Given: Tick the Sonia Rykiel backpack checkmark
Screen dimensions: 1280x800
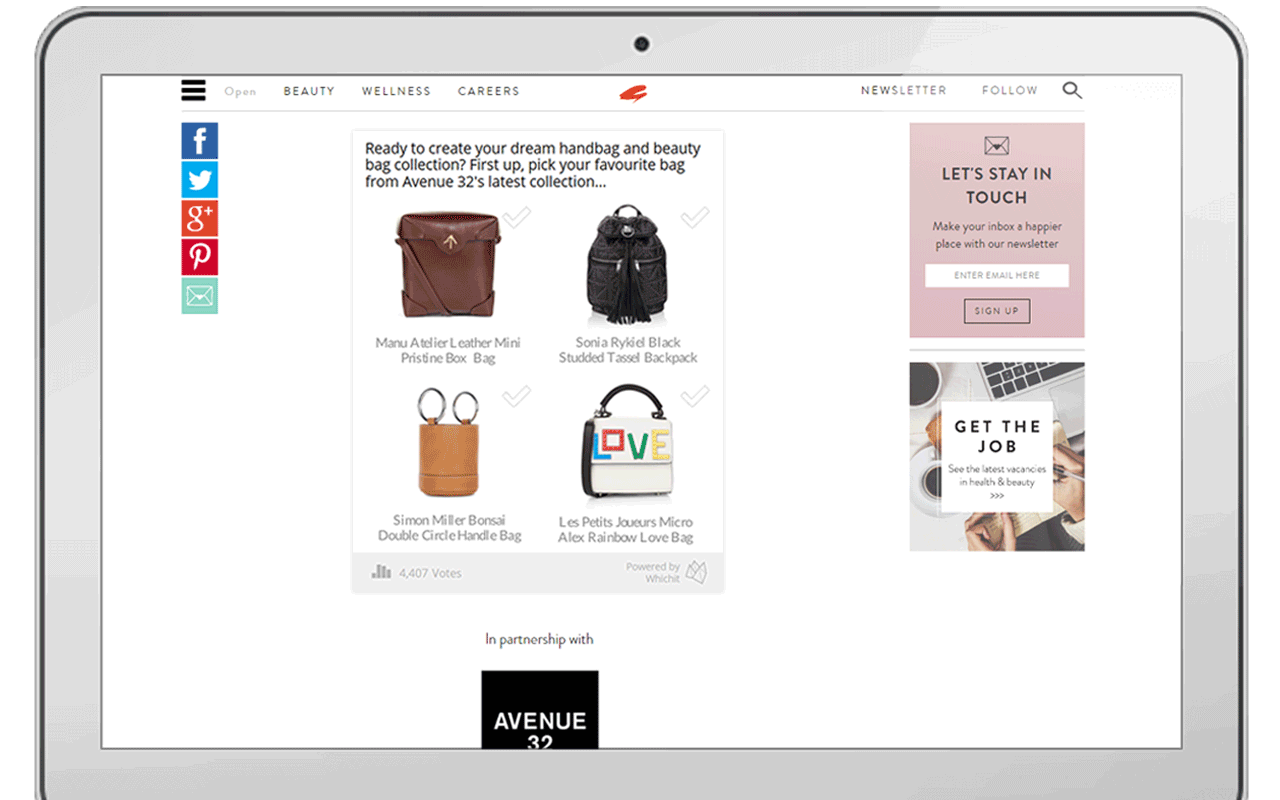Looking at the screenshot, I should [x=695, y=217].
